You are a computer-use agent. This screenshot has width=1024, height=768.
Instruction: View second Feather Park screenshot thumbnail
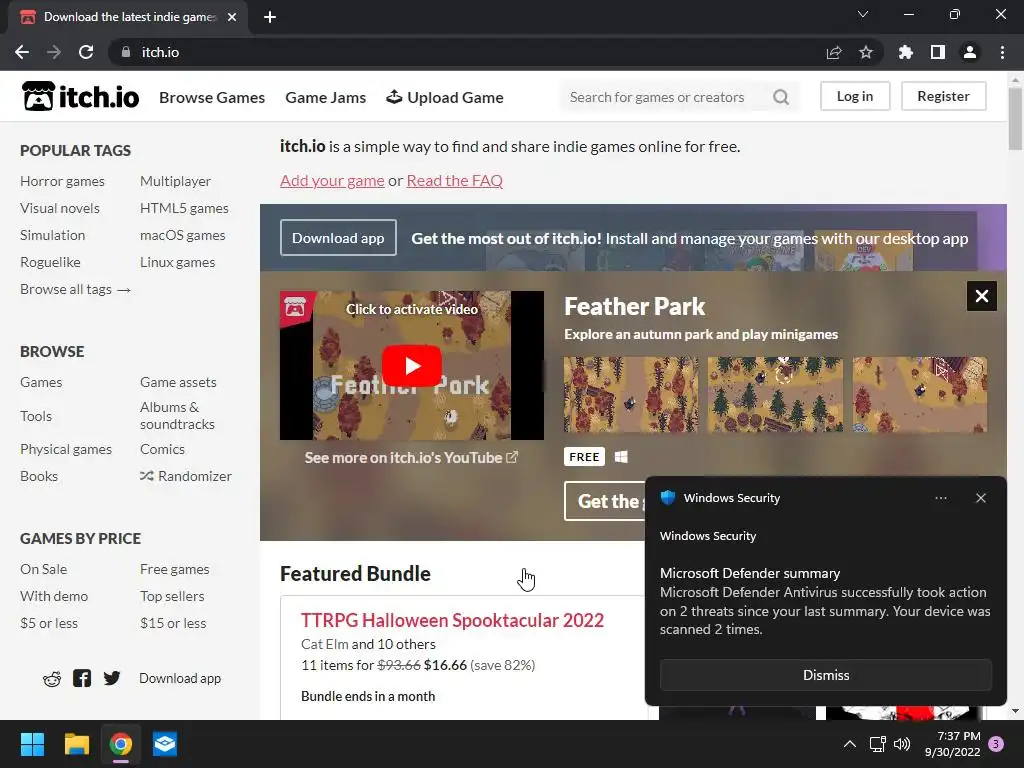pyautogui.click(x=775, y=394)
